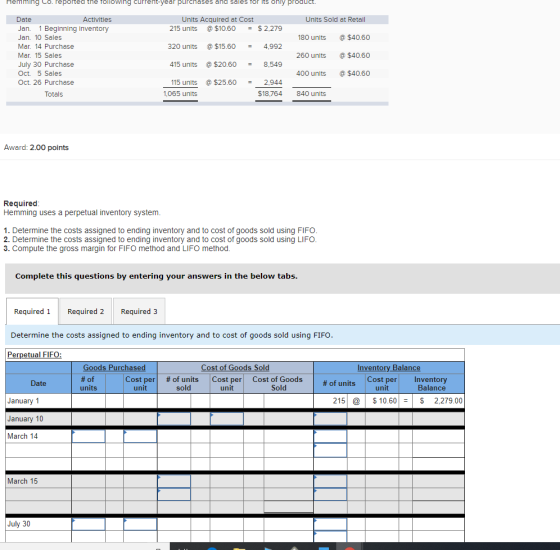This screenshot has width=560, height=550.
Task: Select March 14 second inventory balance units field
Action: pos(330,450)
